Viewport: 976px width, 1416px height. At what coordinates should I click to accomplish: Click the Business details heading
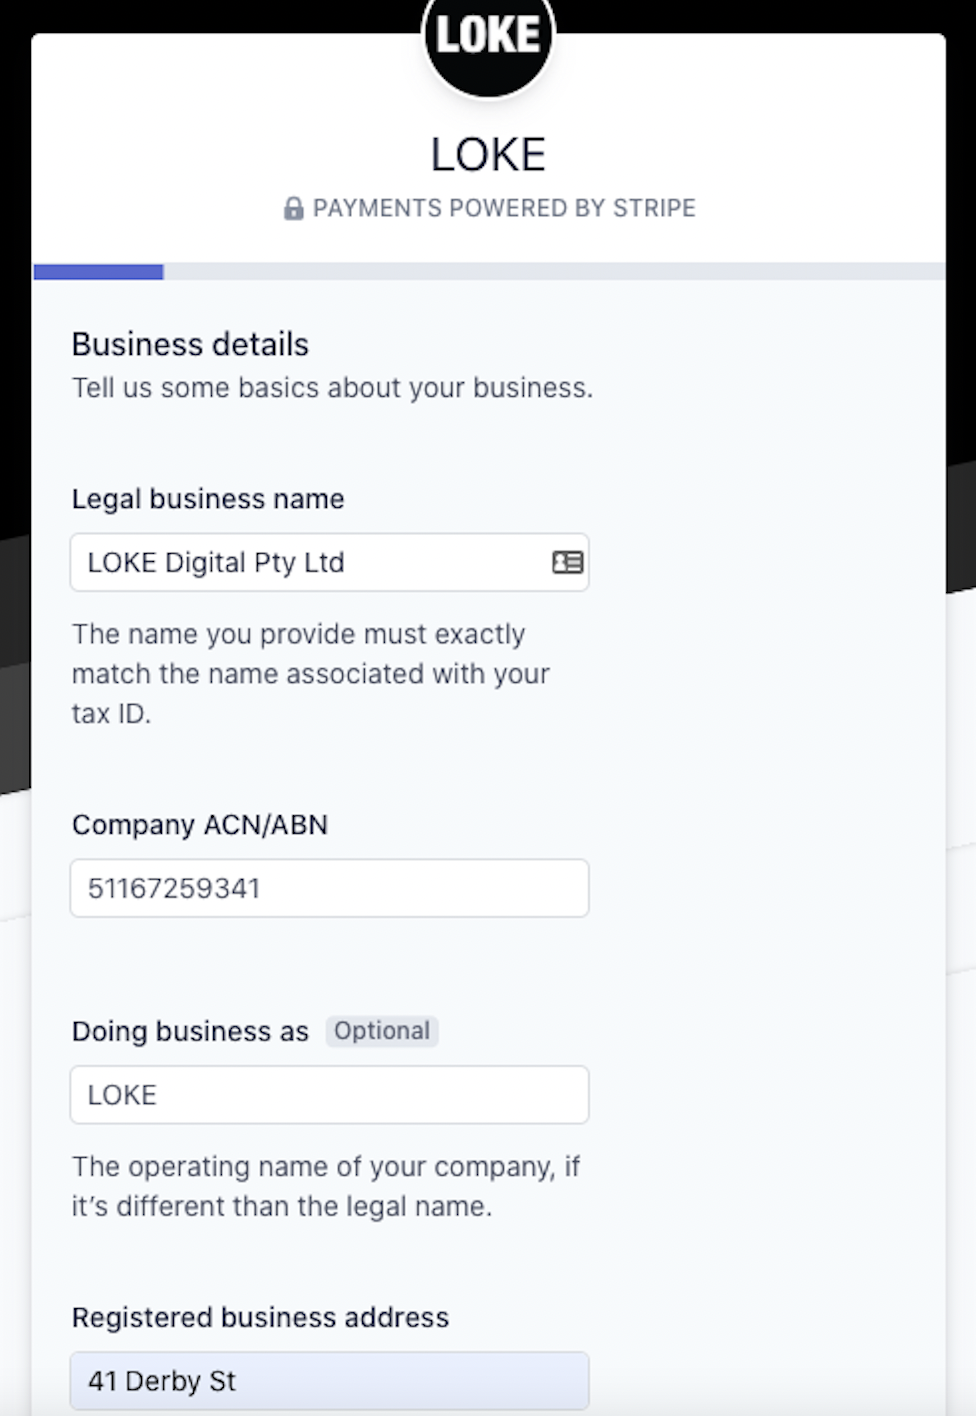click(x=190, y=344)
